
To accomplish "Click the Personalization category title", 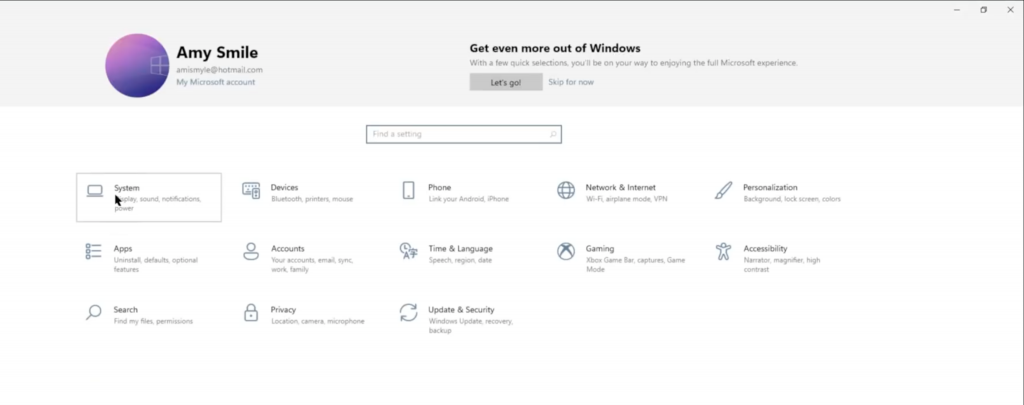I will pos(770,187).
